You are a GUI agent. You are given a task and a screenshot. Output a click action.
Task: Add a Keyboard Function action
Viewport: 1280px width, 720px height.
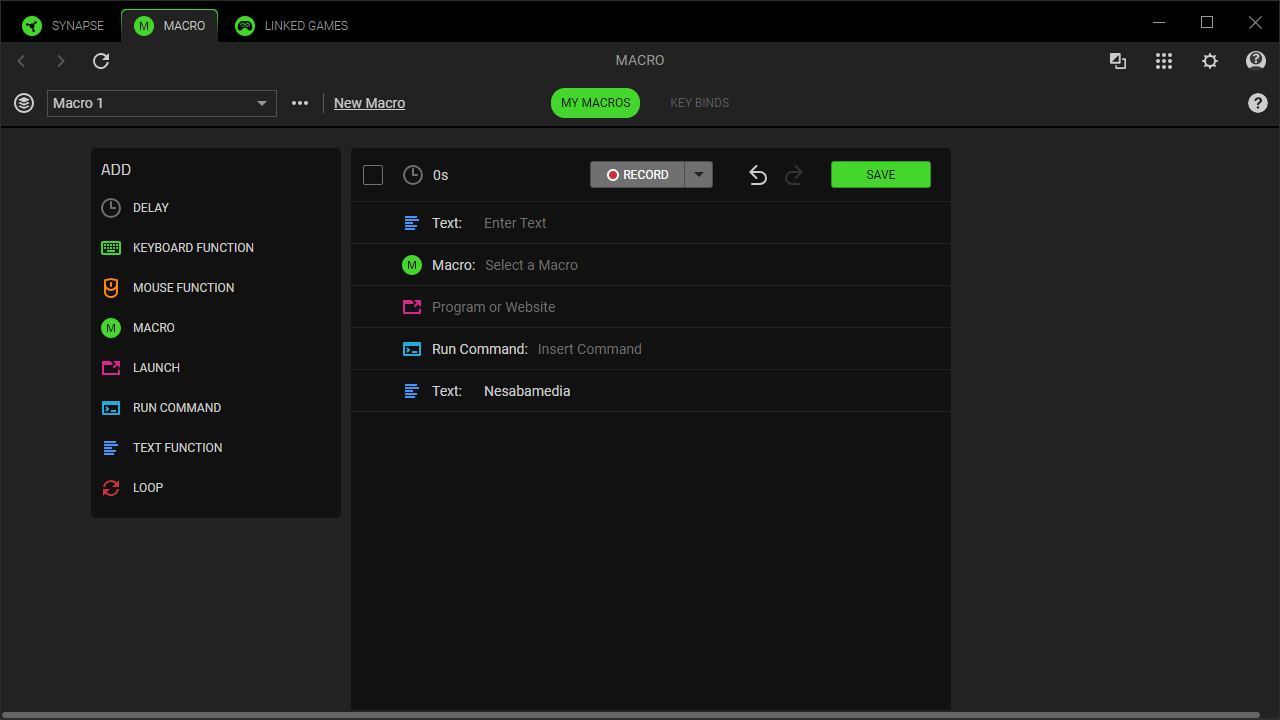tap(192, 248)
